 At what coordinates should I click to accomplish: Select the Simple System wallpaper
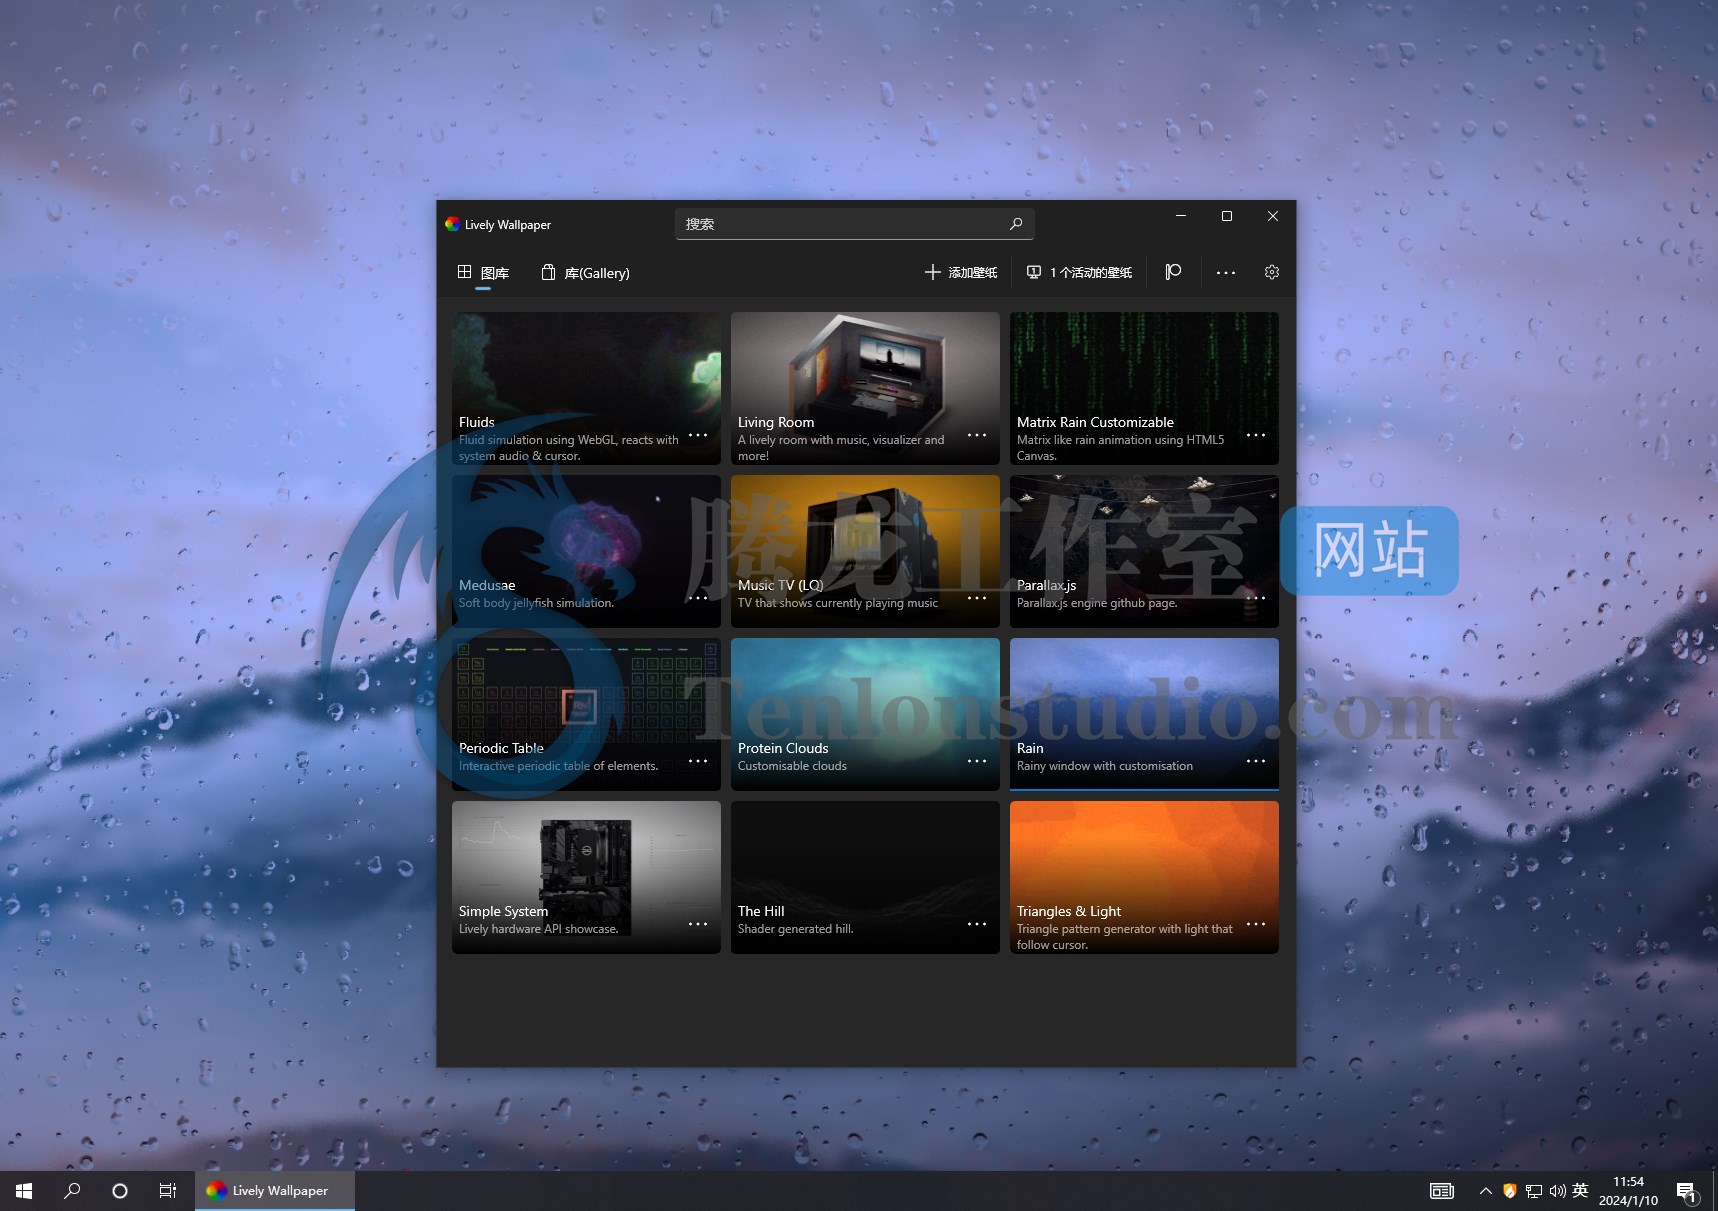click(586, 877)
